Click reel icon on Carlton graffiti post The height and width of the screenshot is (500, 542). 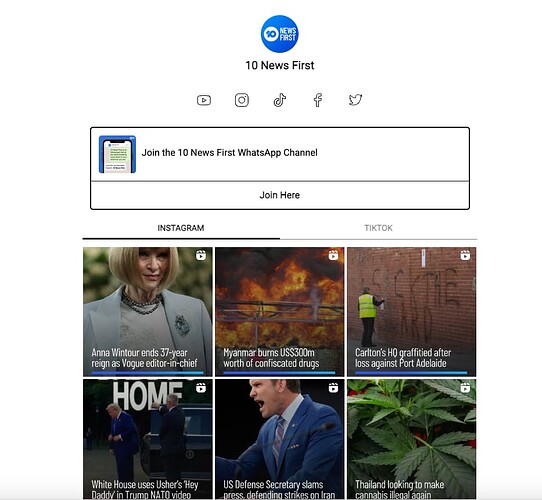point(465,255)
